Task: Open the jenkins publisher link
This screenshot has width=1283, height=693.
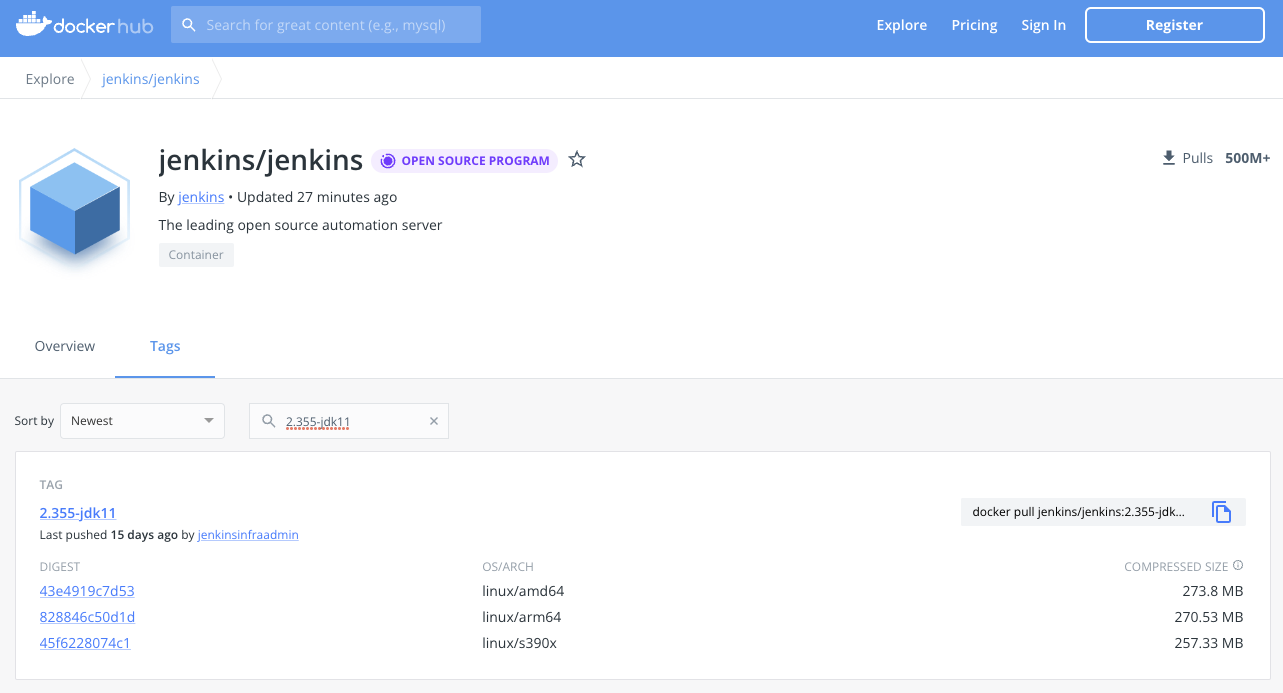Action: pyautogui.click(x=201, y=197)
